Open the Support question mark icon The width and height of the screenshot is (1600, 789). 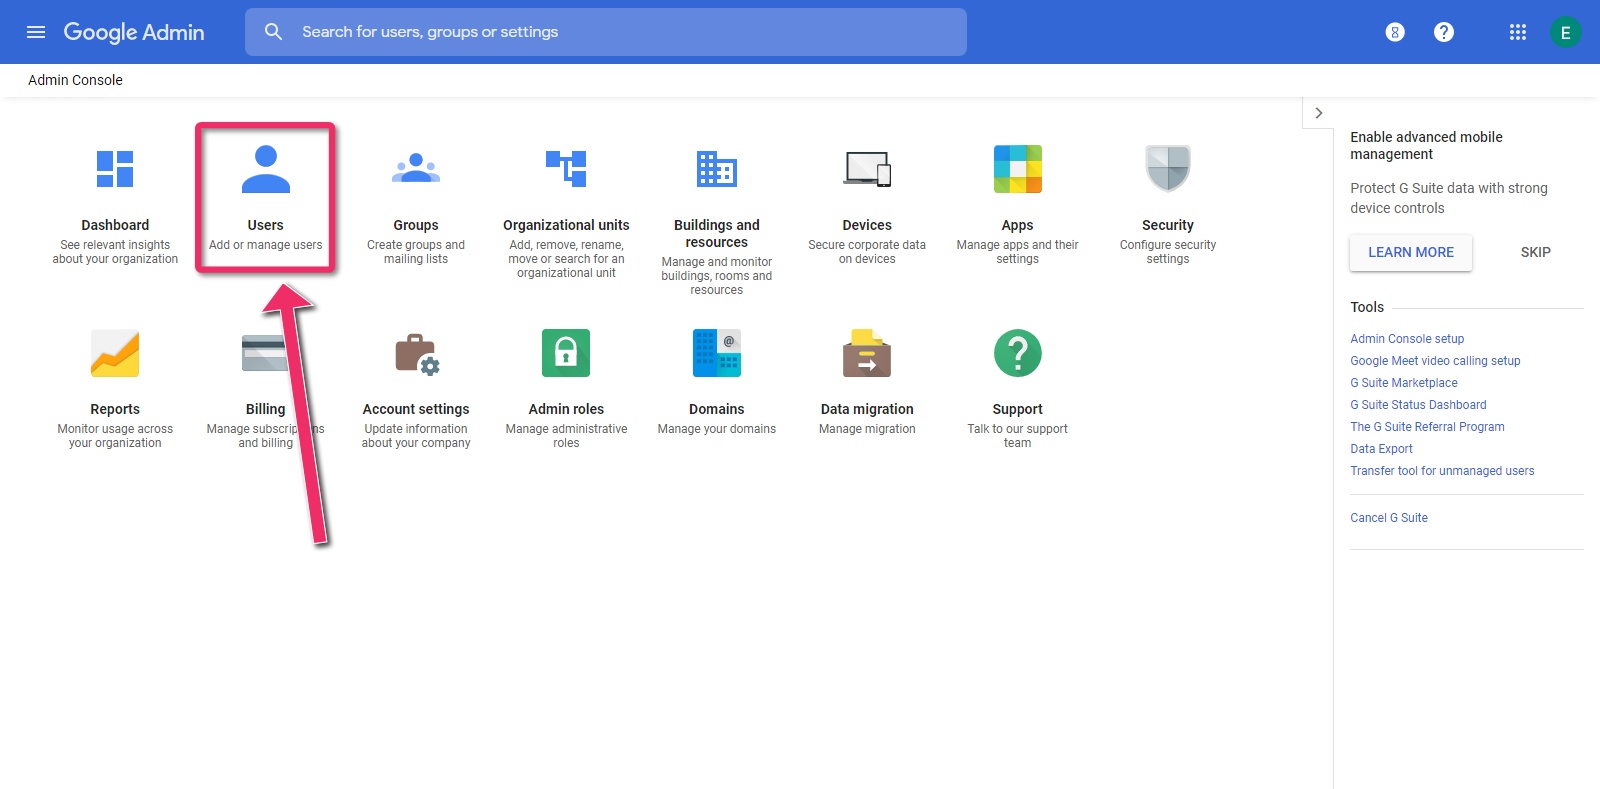coord(1018,353)
